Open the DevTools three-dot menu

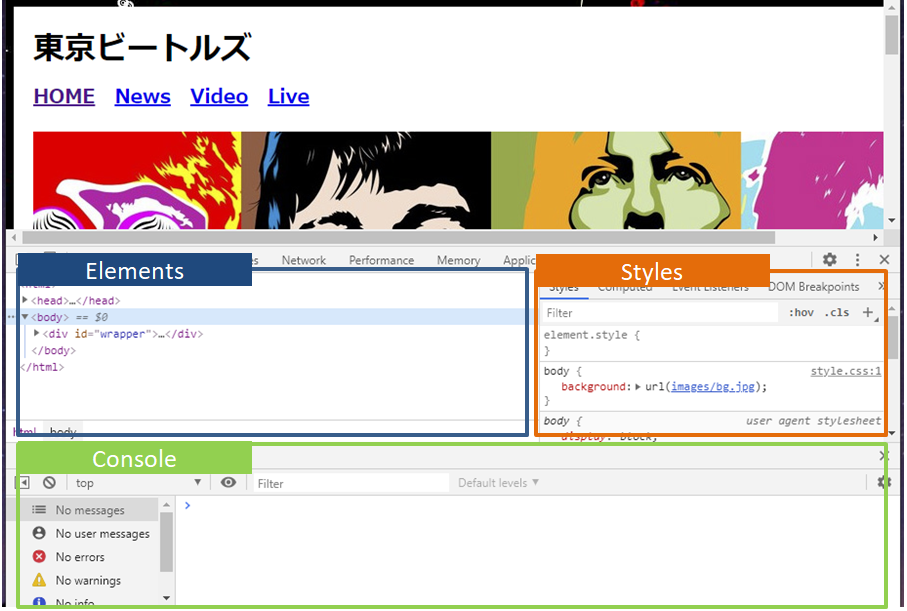(857, 260)
